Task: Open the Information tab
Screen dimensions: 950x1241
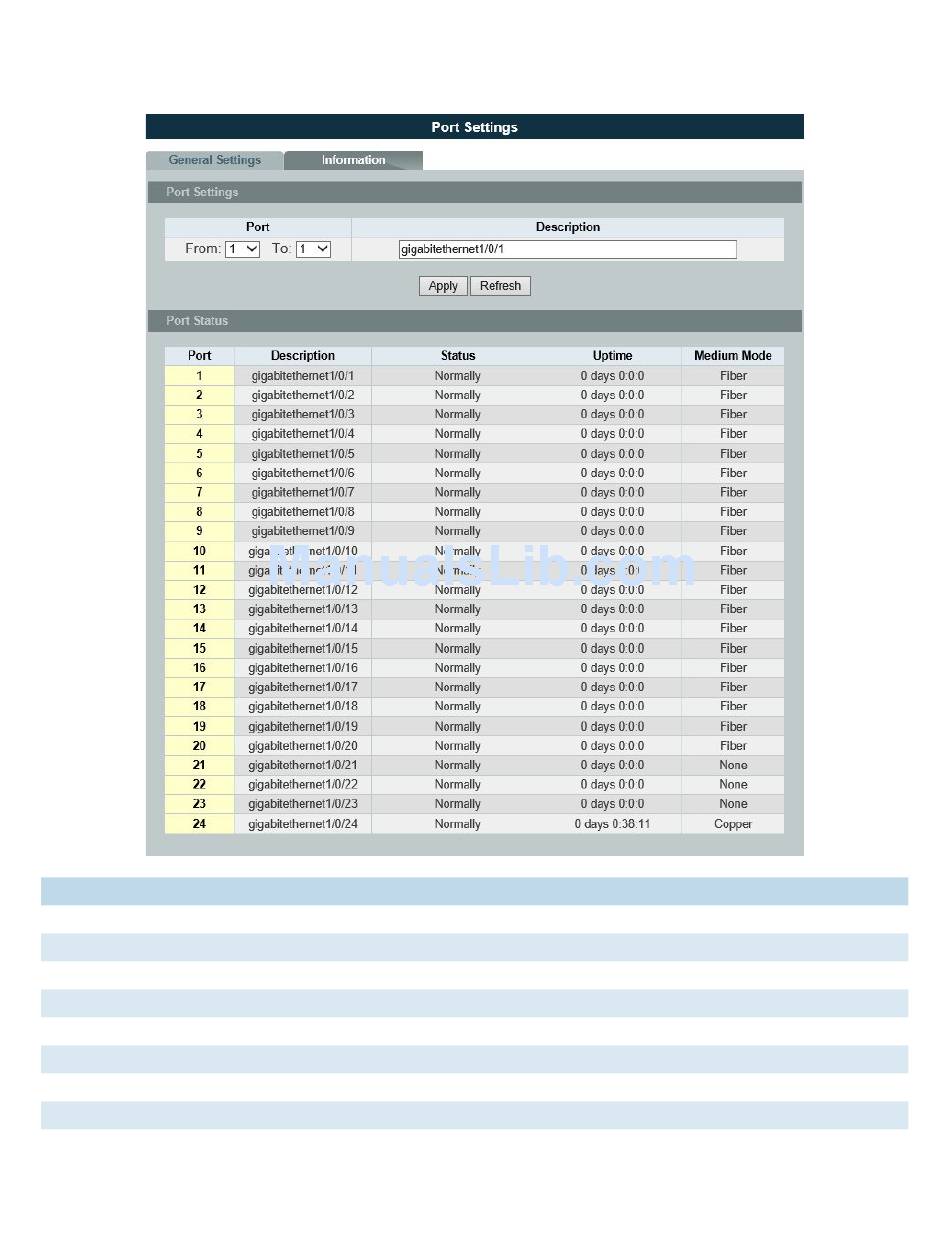Action: pos(353,160)
